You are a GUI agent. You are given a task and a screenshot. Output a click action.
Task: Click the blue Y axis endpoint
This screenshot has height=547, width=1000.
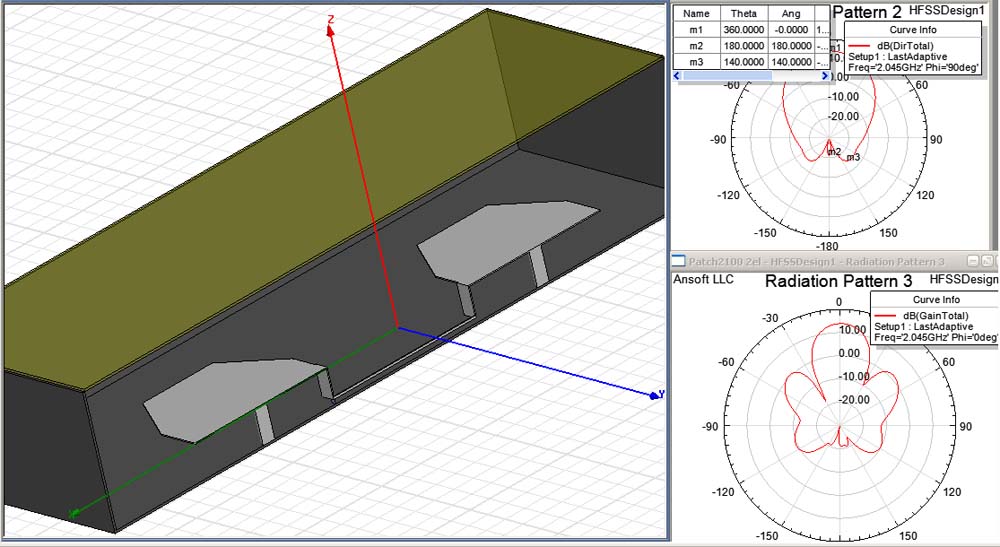pos(654,395)
